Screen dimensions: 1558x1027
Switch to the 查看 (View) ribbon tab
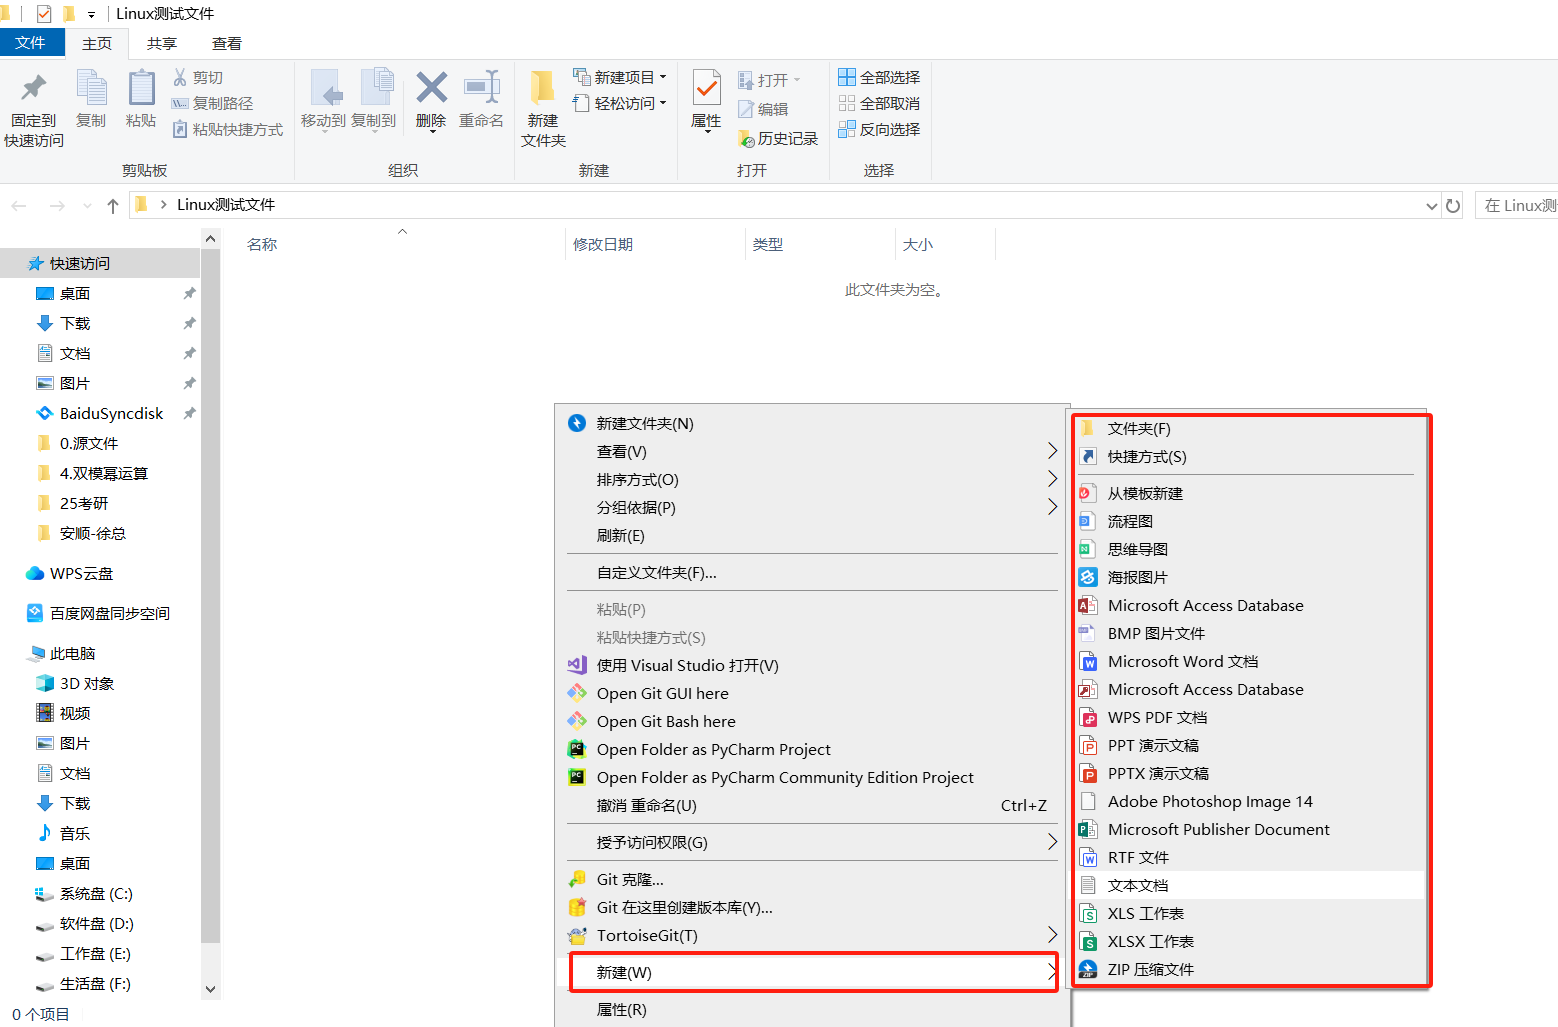pos(227,43)
